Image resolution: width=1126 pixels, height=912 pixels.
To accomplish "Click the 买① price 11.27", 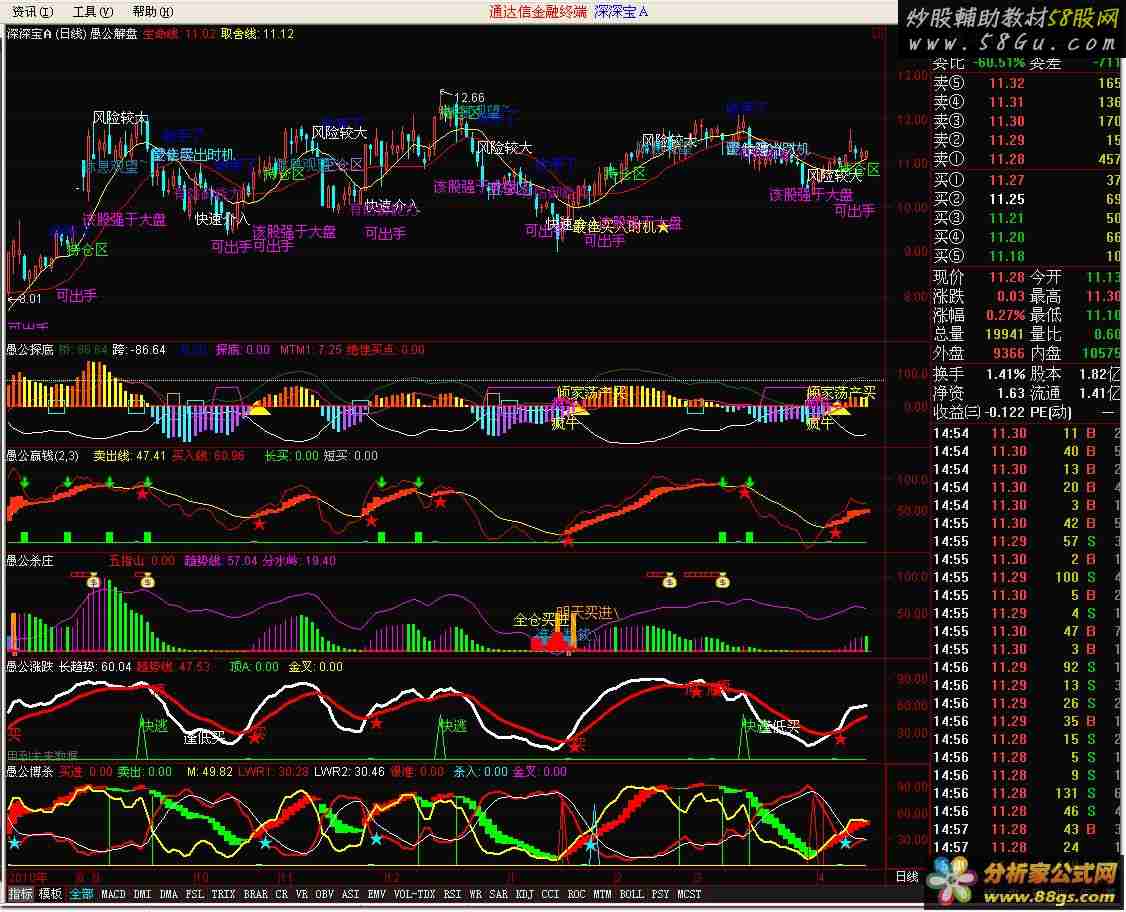I will point(1007,180).
